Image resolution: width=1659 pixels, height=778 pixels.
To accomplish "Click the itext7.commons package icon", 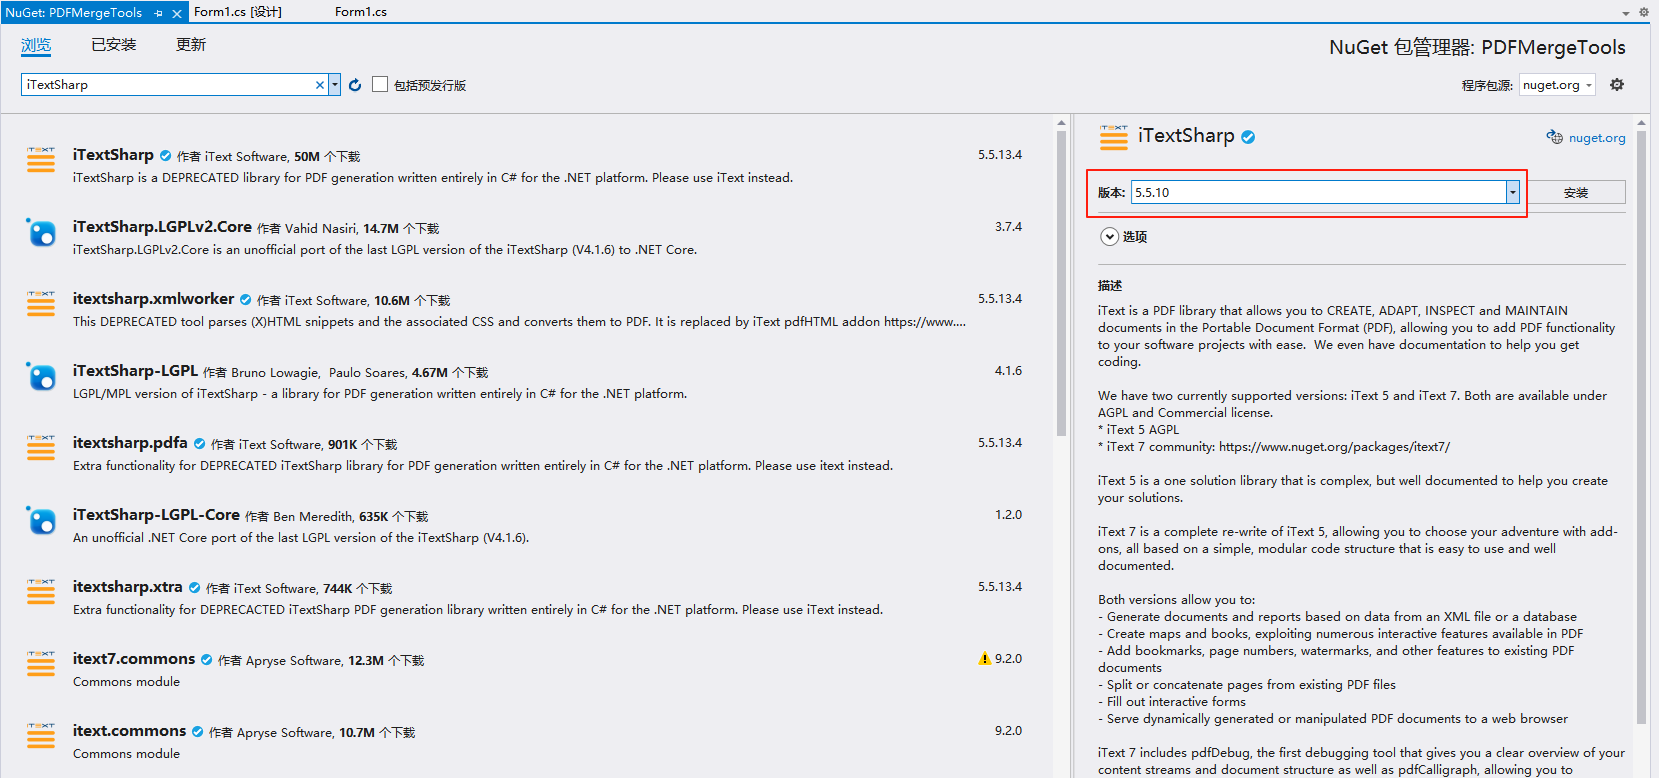I will [x=41, y=664].
